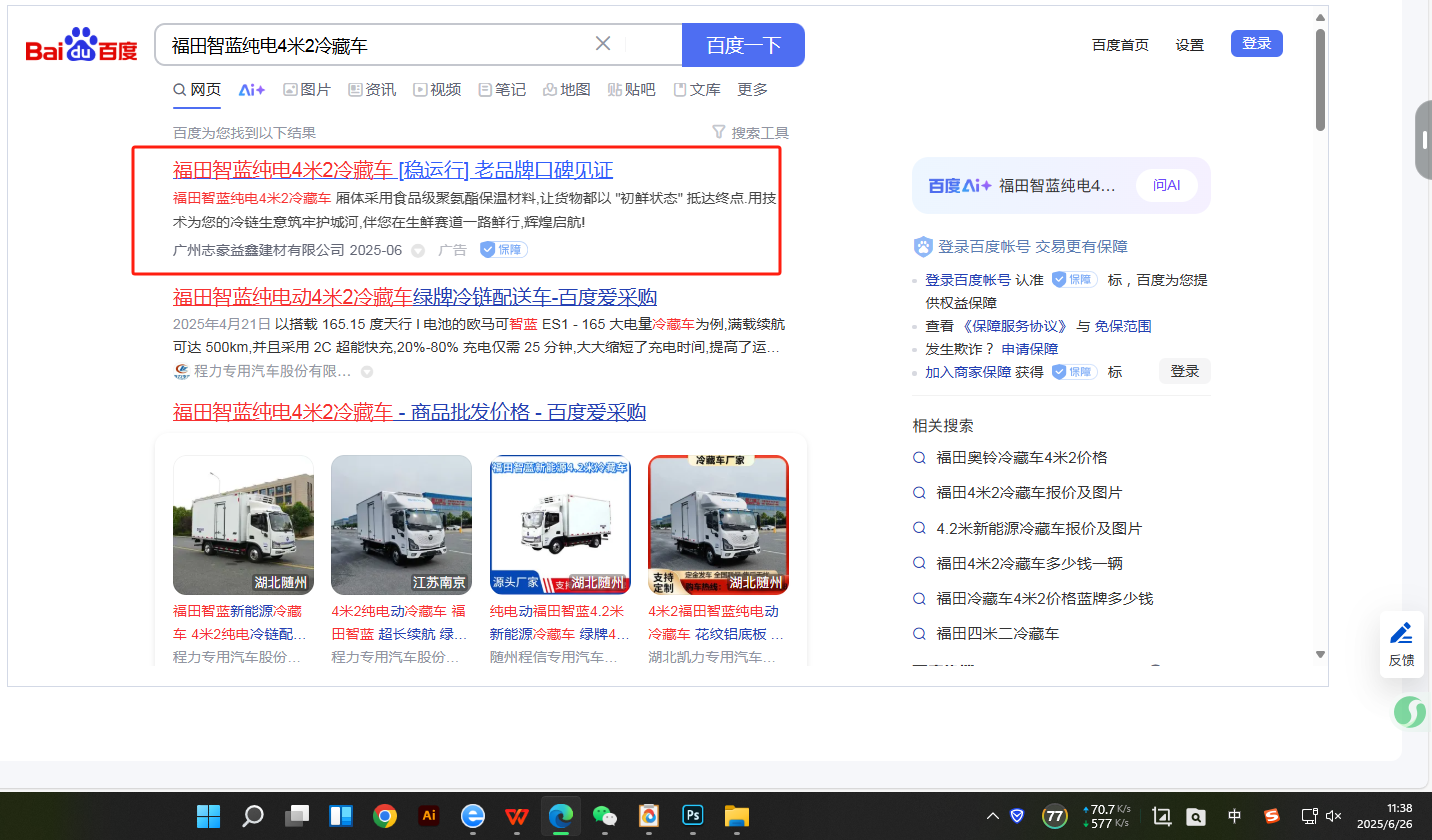Open the 百度首页 link
Viewport: 1432px width, 840px height.
pyautogui.click(x=1120, y=45)
